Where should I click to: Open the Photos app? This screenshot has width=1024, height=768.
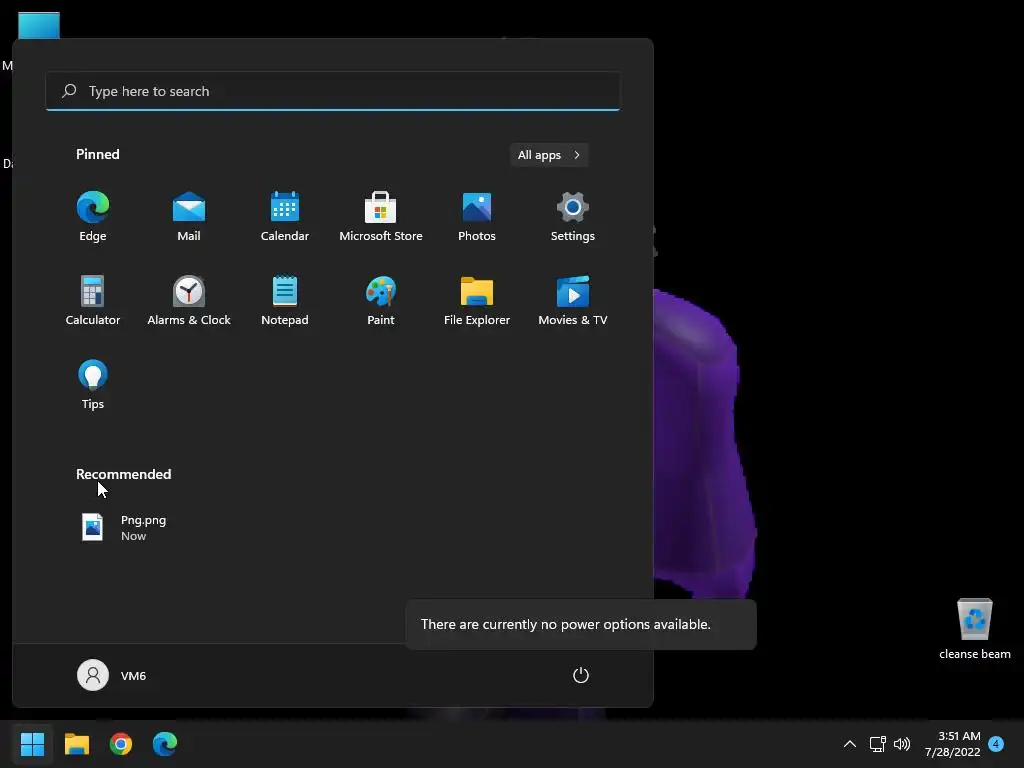pos(477,216)
